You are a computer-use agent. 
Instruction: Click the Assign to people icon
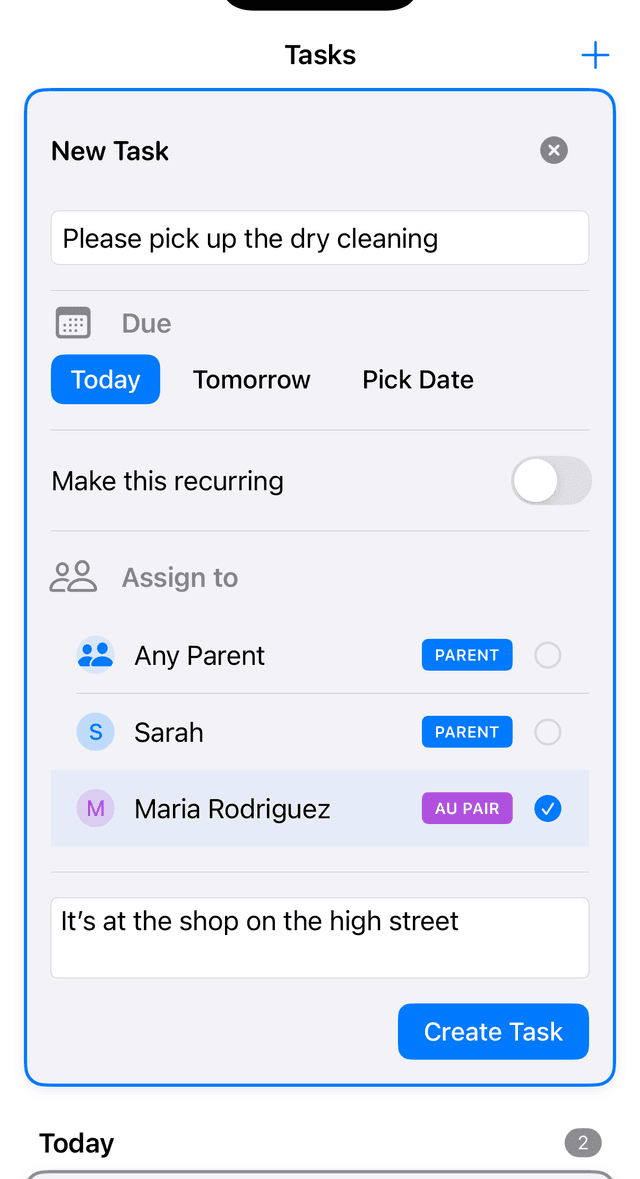coord(72,576)
